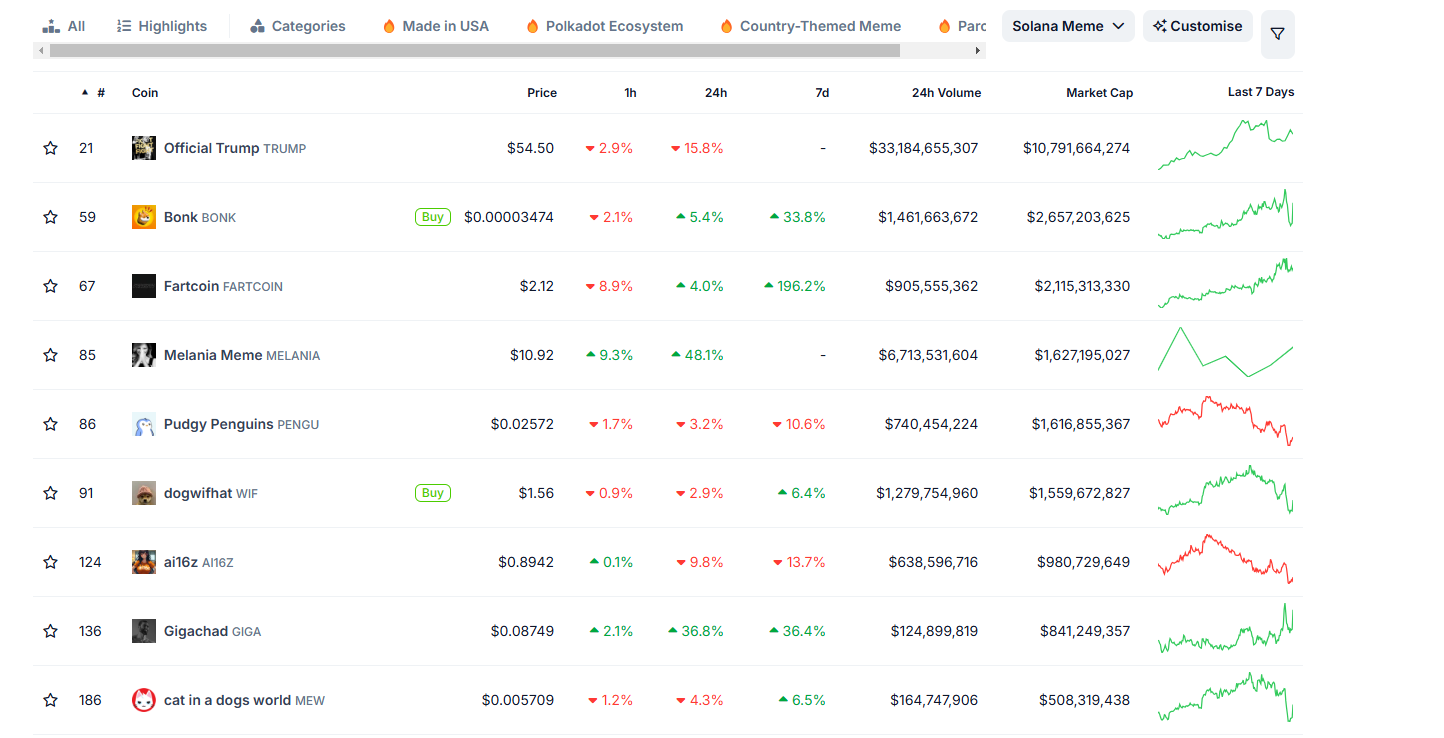Sort table by Market Cap header

click(x=1099, y=92)
